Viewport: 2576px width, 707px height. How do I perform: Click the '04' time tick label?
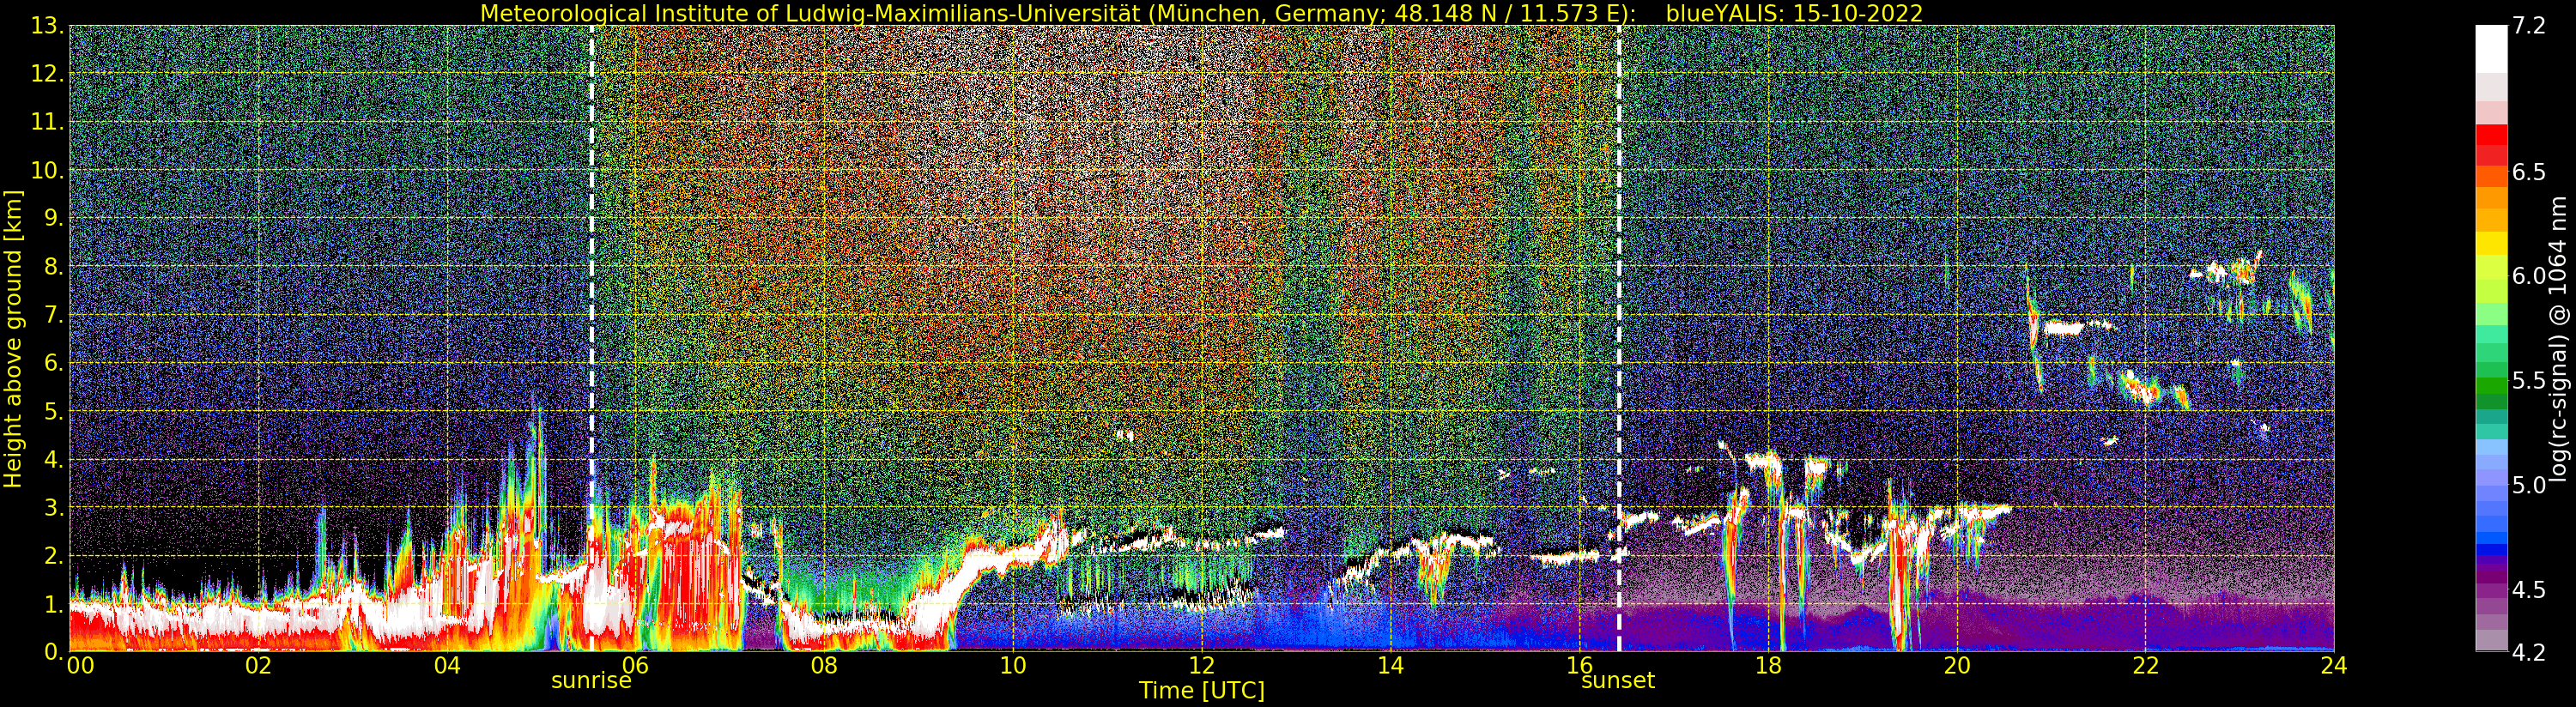point(447,665)
